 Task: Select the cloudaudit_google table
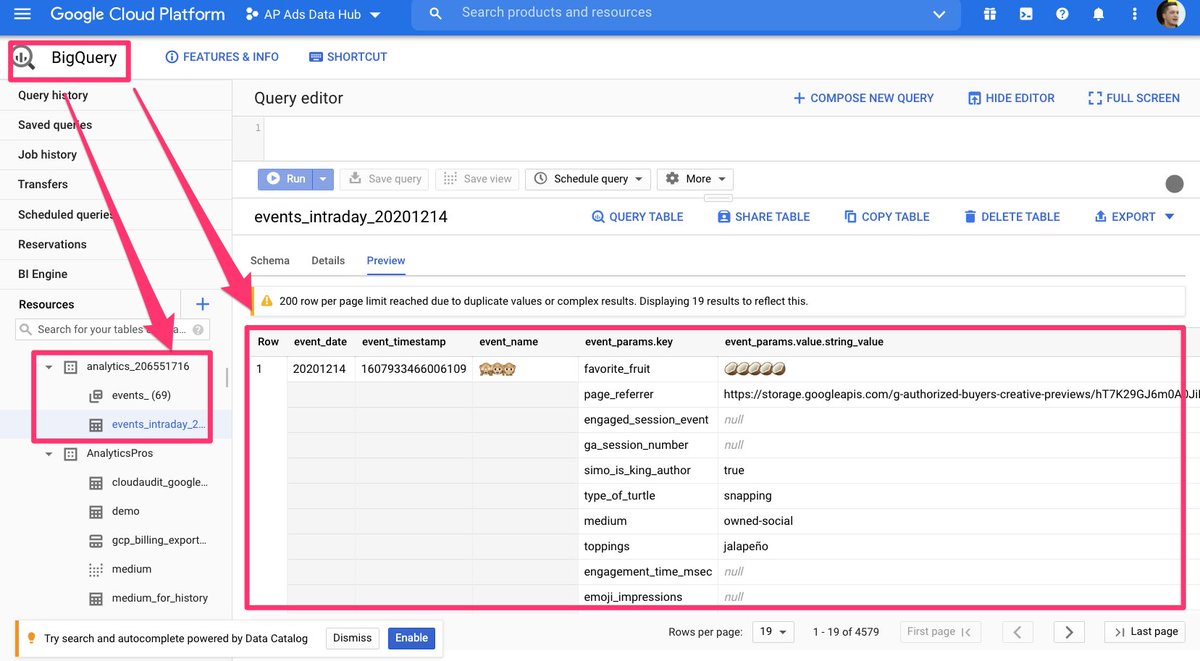159,483
